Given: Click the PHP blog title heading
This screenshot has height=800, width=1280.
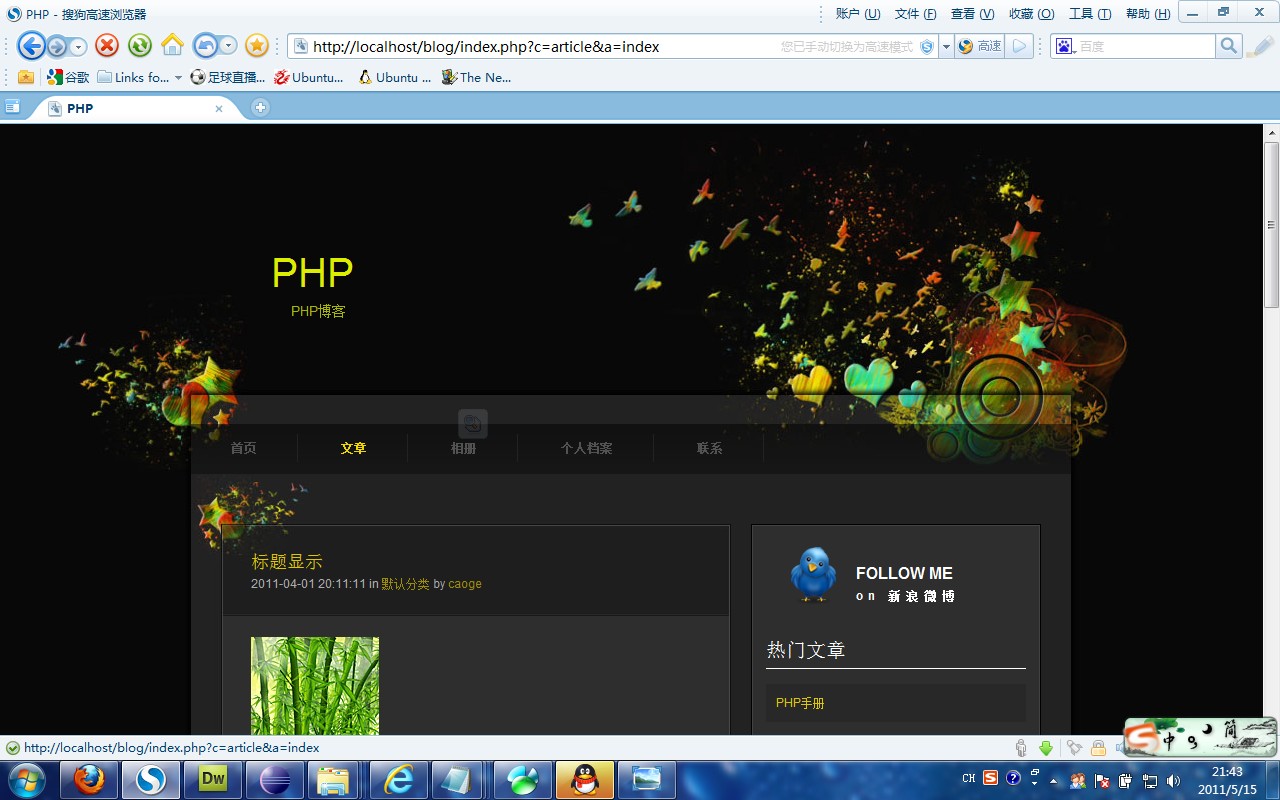Looking at the screenshot, I should pyautogui.click(x=312, y=273).
